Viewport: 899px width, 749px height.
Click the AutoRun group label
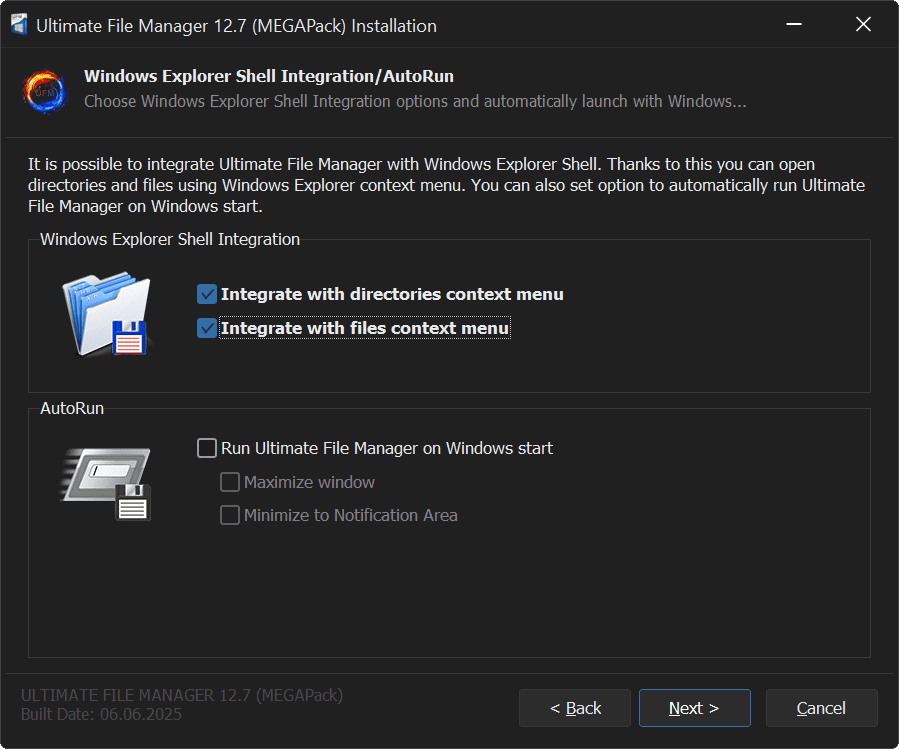pos(72,408)
